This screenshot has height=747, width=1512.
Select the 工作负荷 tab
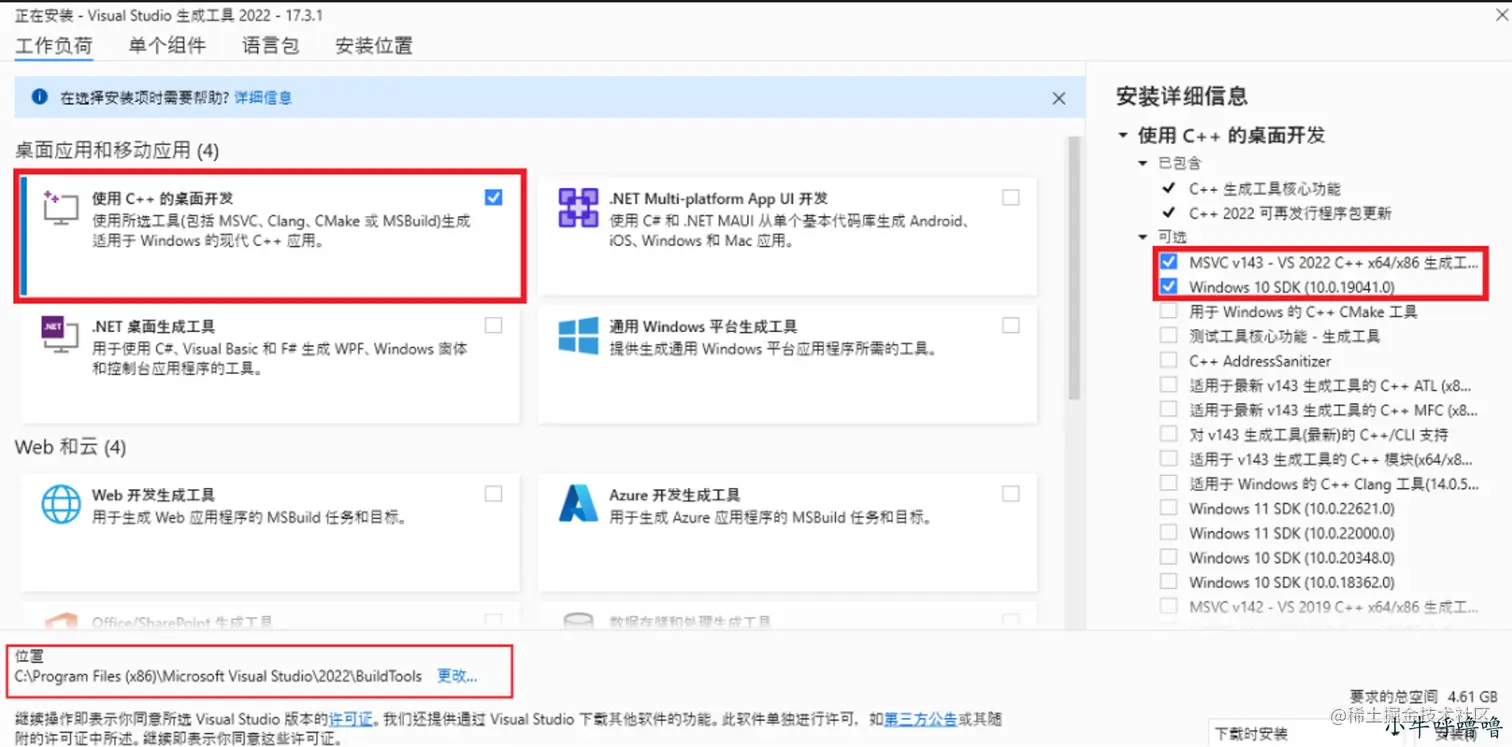pyautogui.click(x=54, y=45)
